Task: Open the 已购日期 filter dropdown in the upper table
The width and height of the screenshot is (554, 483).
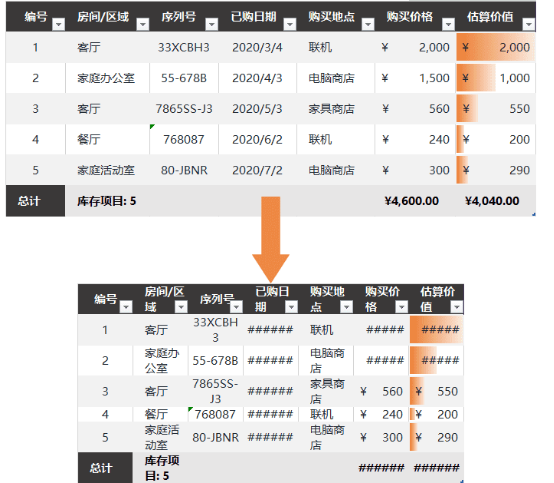Action: point(290,24)
